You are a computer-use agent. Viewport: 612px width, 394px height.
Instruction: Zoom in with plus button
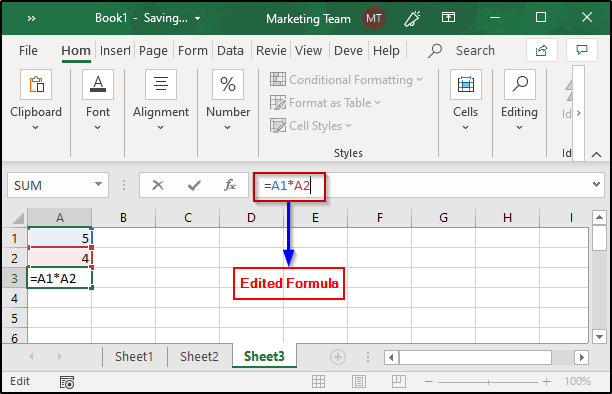point(546,382)
